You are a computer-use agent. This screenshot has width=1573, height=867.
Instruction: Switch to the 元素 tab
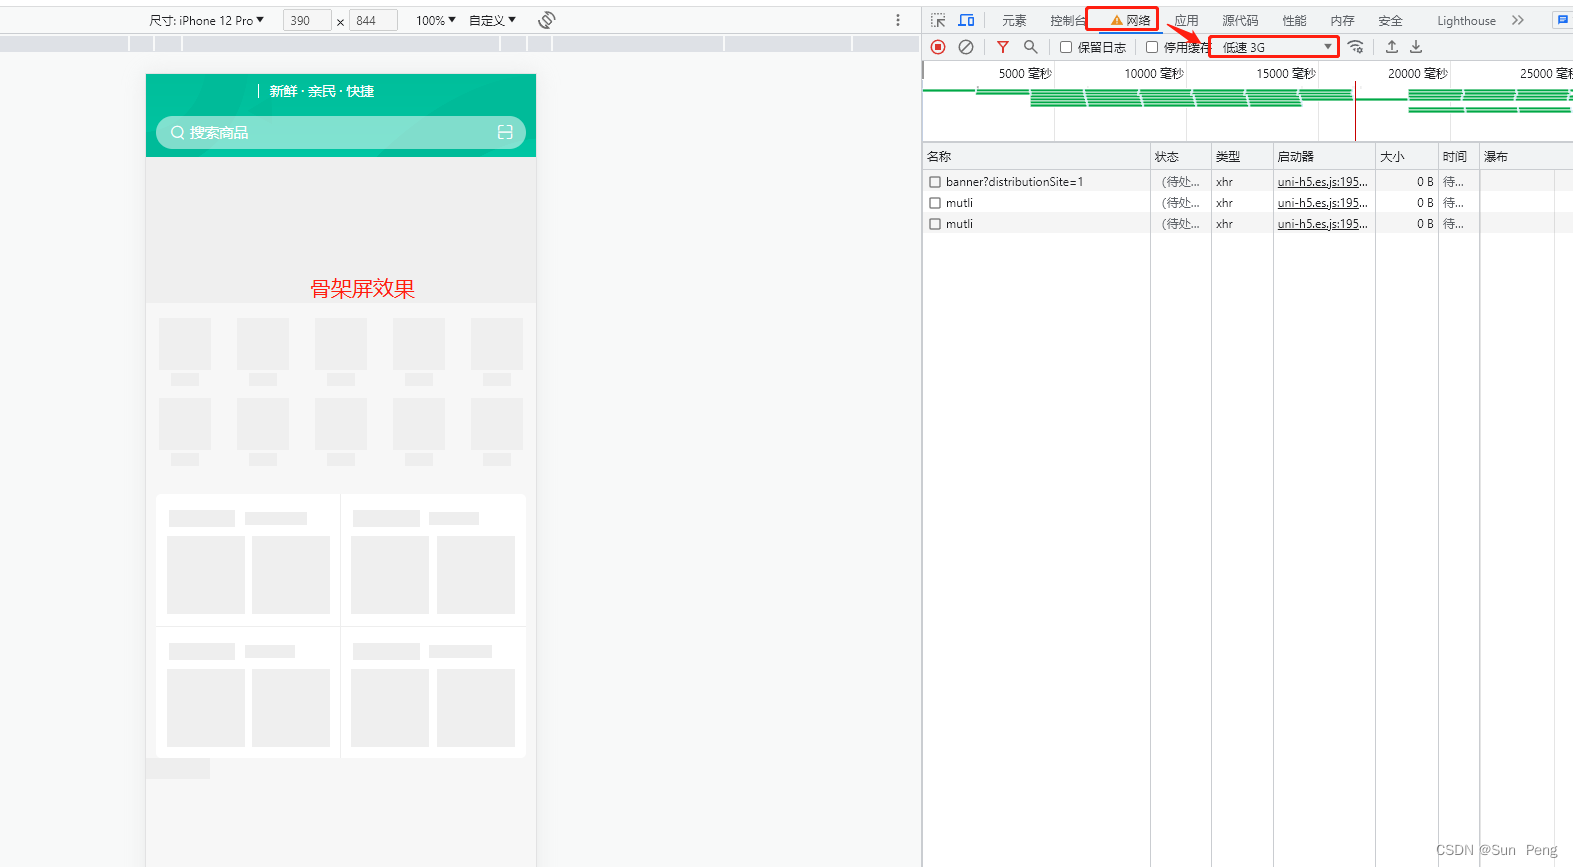(x=1014, y=20)
